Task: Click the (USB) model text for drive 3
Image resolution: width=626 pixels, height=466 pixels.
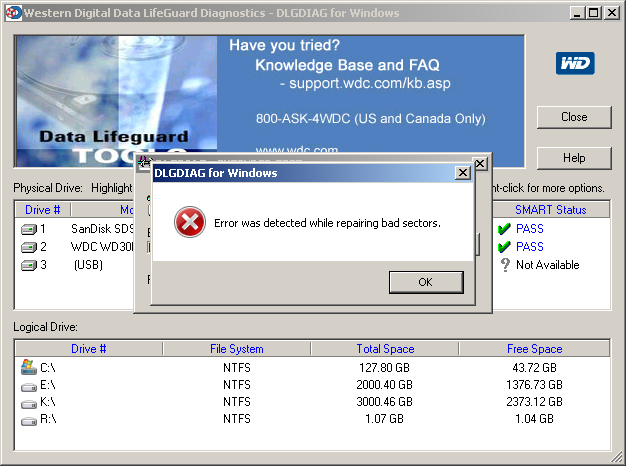Action: pyautogui.click(x=88, y=265)
